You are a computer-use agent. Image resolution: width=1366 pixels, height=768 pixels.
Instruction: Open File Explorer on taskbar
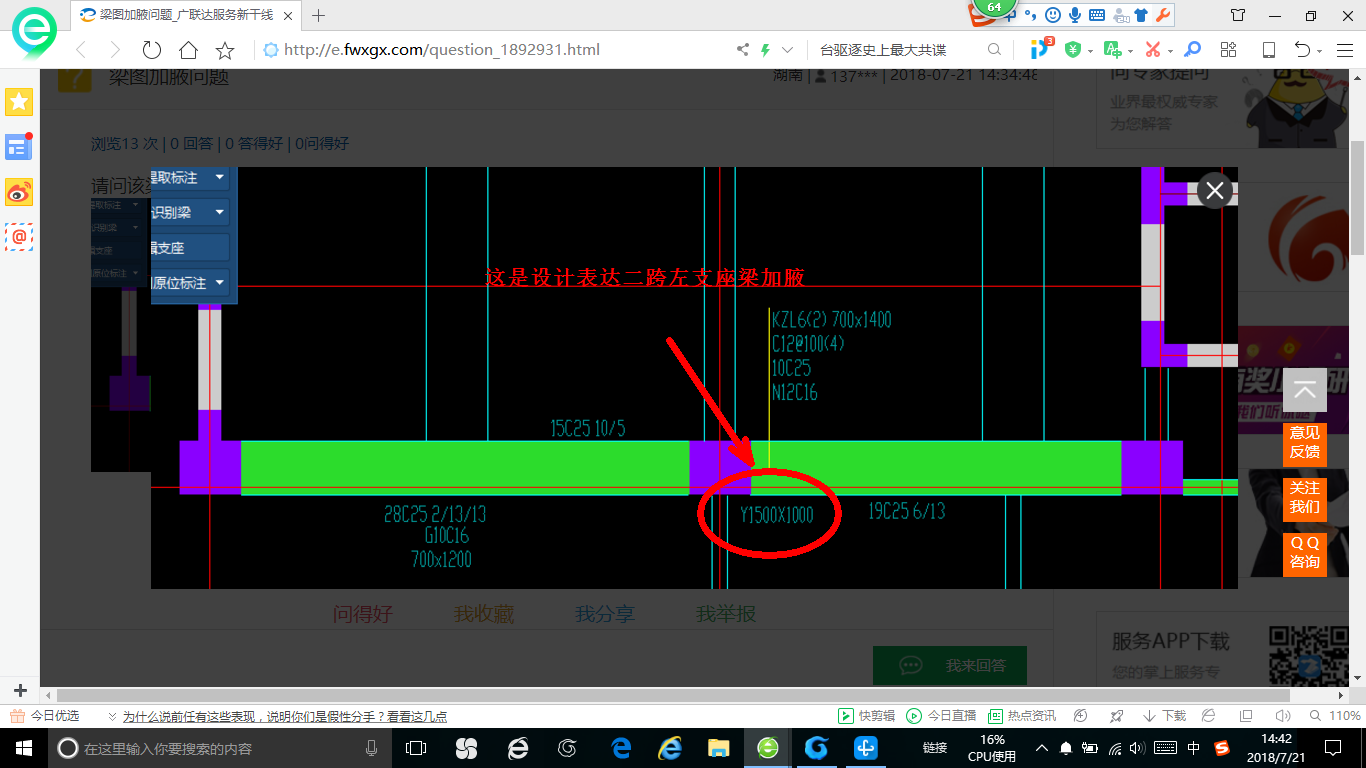click(x=718, y=747)
